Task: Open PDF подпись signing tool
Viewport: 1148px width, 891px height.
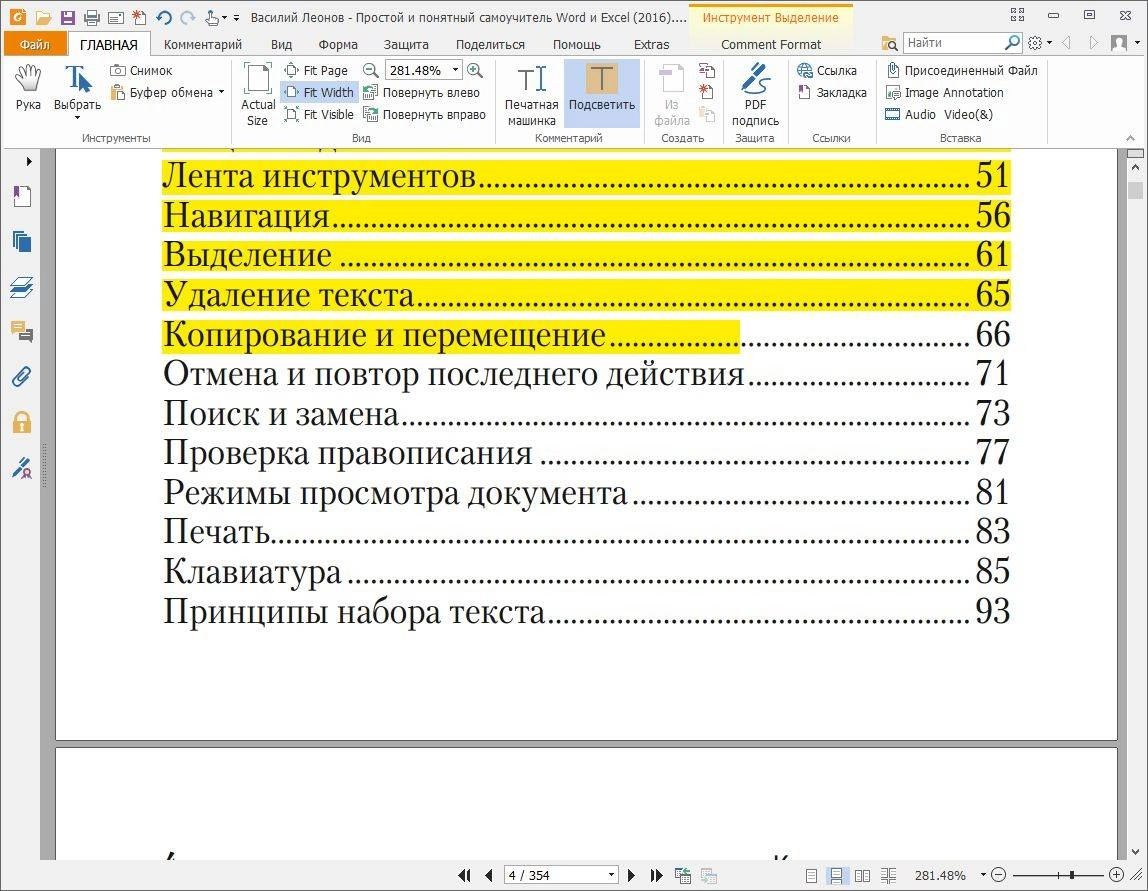Action: click(755, 95)
